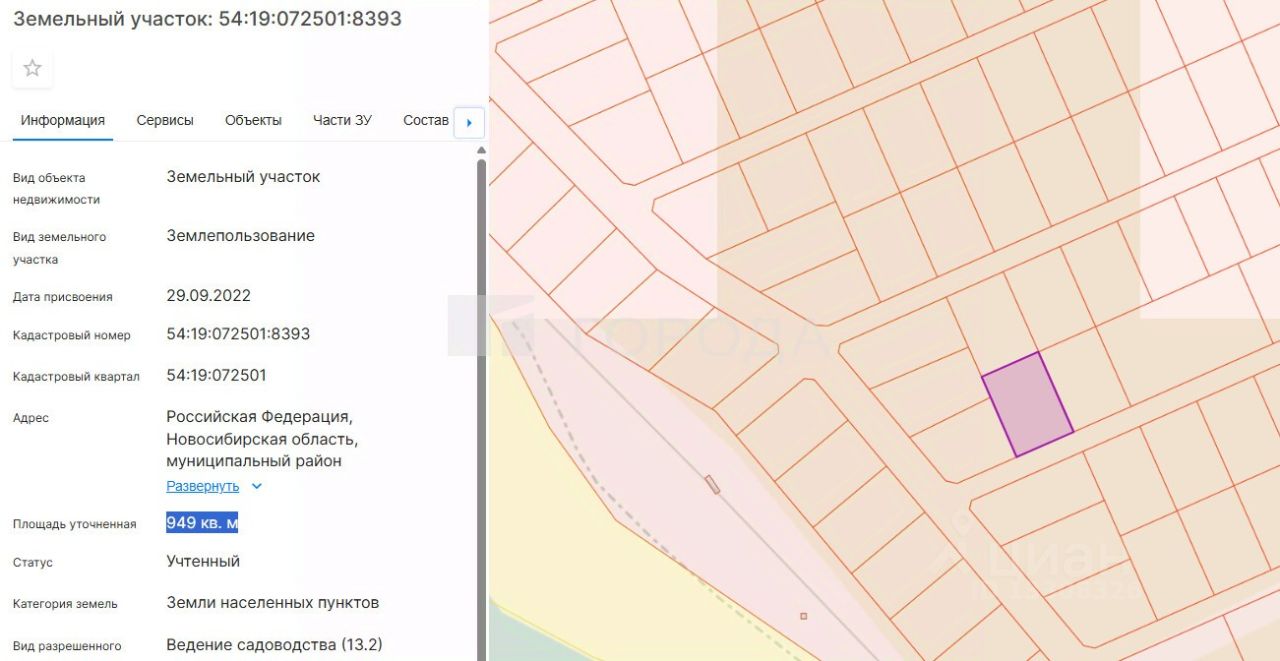The image size is (1280, 661).
Task: Click the parcel title heading 54:19:072501:8393
Action: (x=207, y=19)
